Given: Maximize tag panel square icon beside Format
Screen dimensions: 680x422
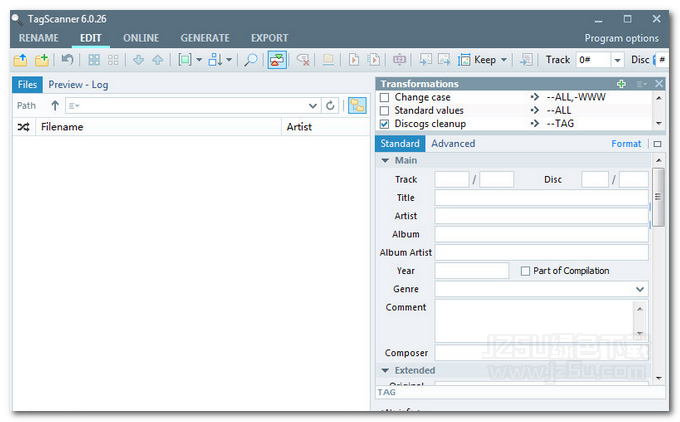Looking at the screenshot, I should tap(657, 144).
